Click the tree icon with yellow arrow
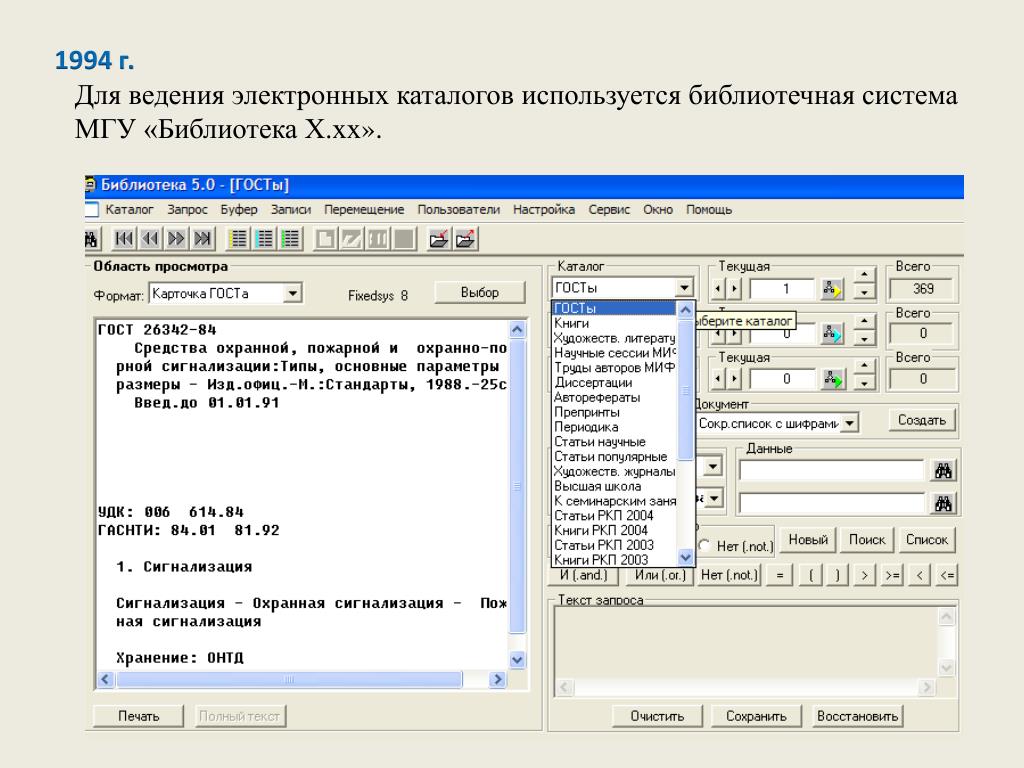1024x768 pixels. point(833,289)
